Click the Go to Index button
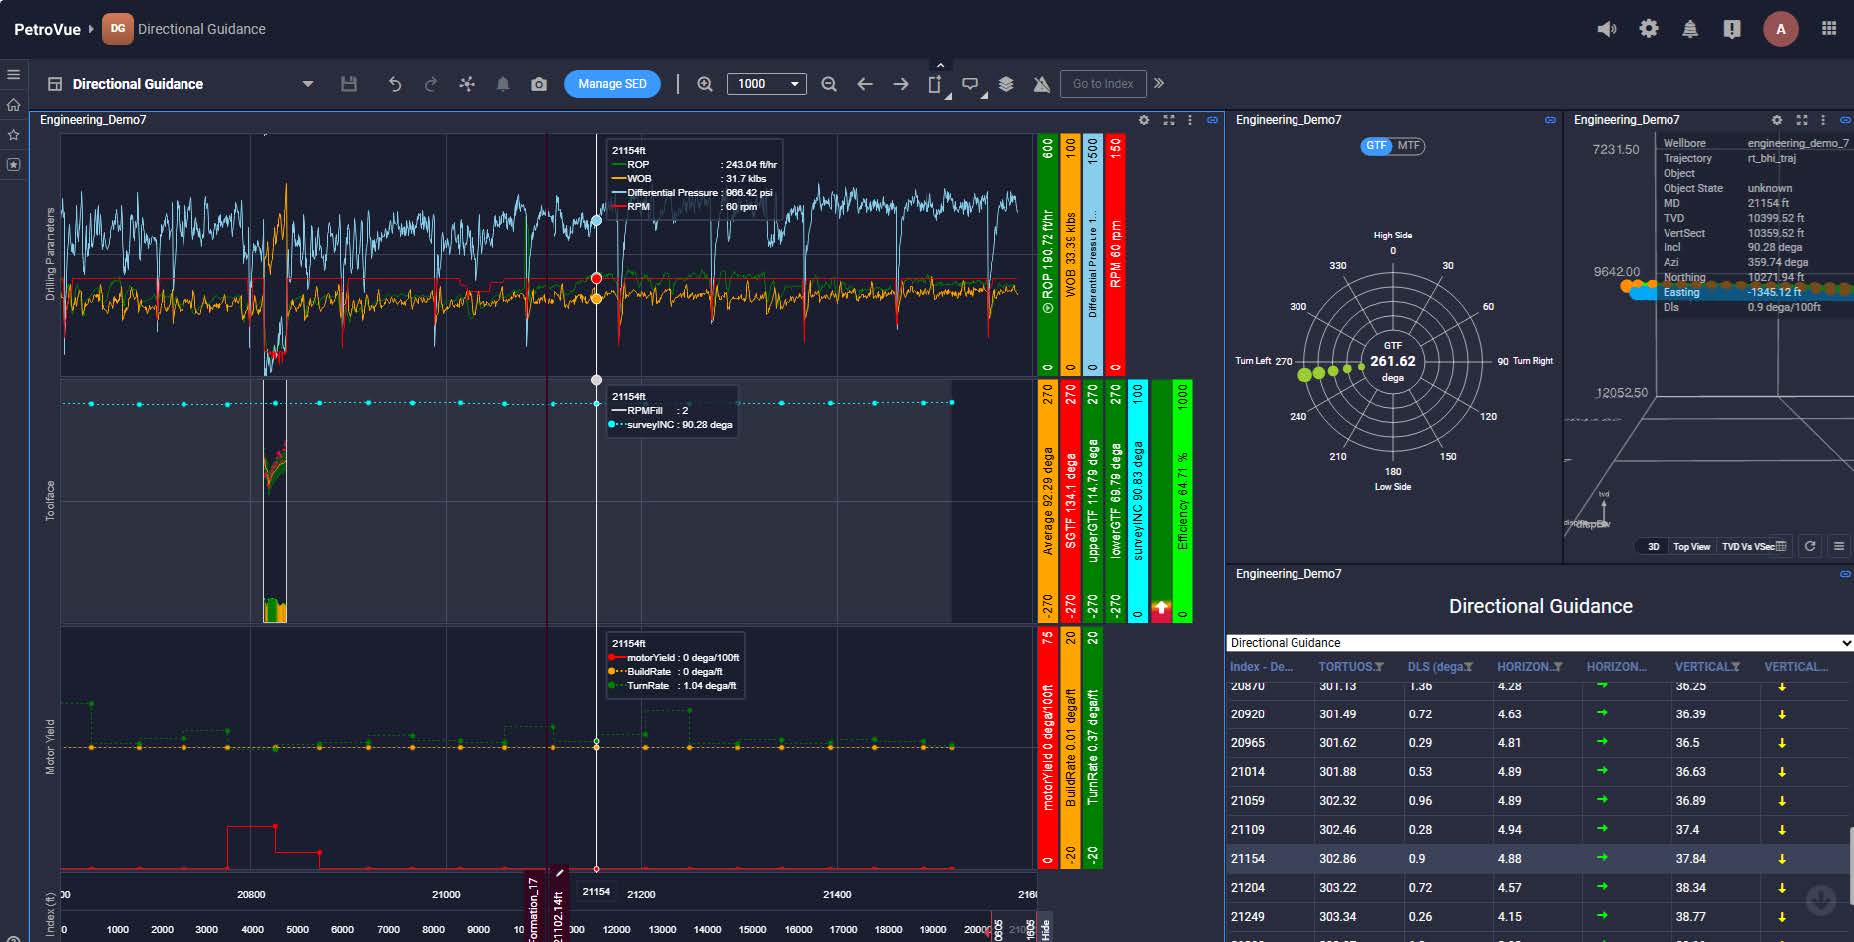Screen dimensions: 1854x942 click(x=1103, y=84)
